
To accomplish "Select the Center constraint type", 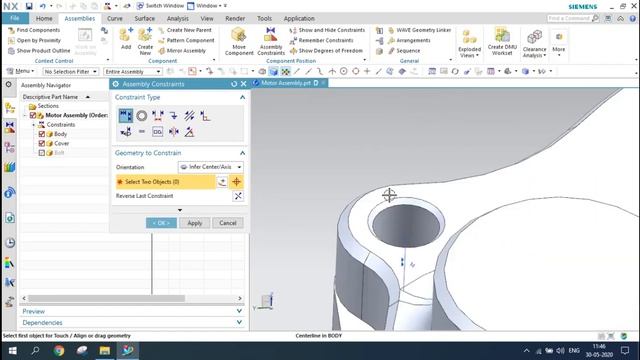I will [x=173, y=131].
